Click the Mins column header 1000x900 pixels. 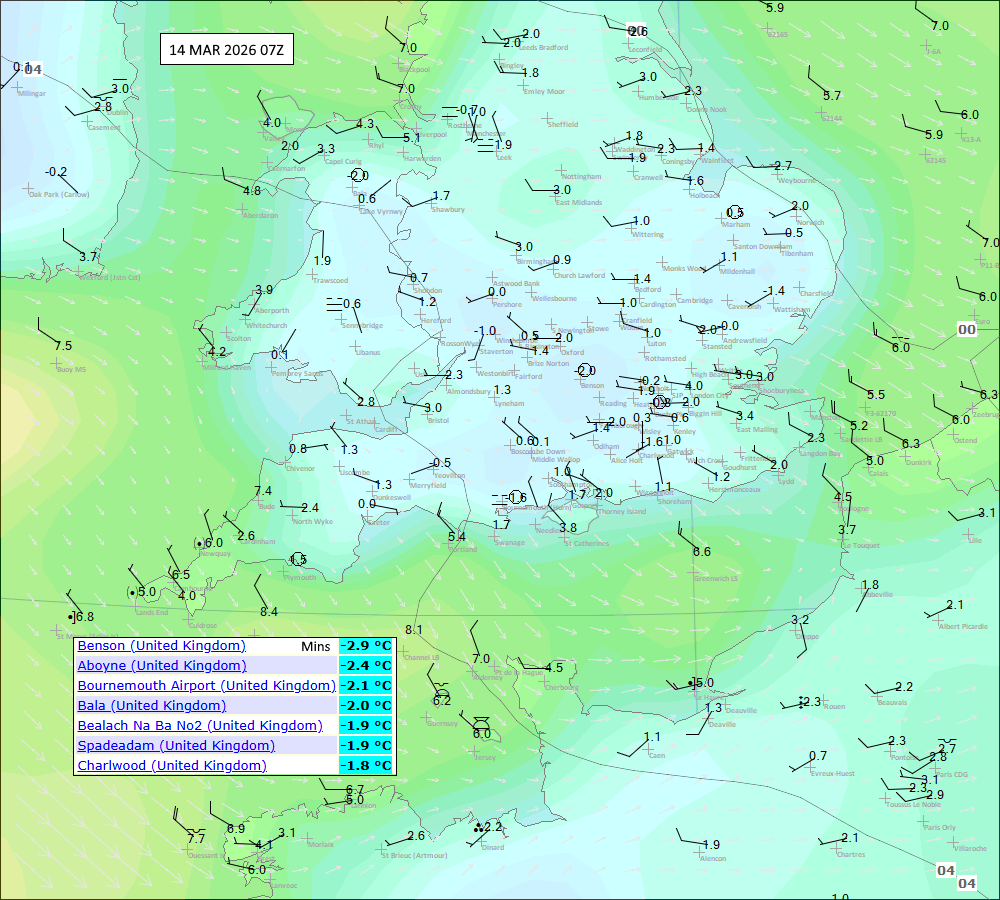[x=316, y=646]
